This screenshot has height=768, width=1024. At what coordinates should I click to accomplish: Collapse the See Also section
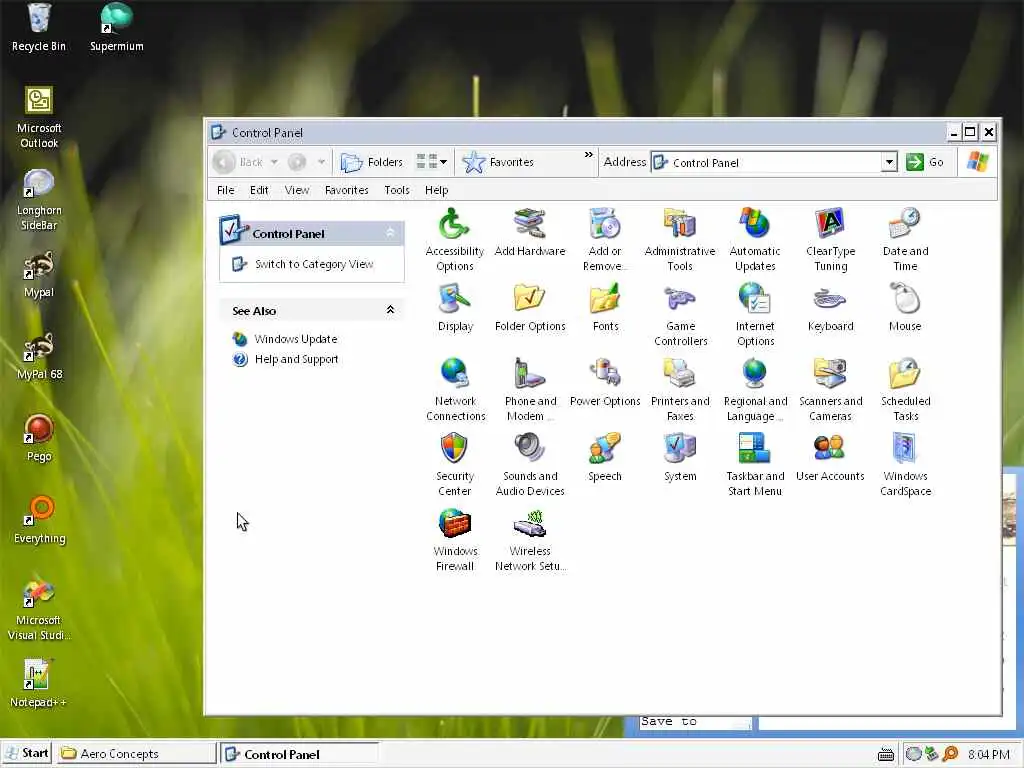tap(390, 310)
